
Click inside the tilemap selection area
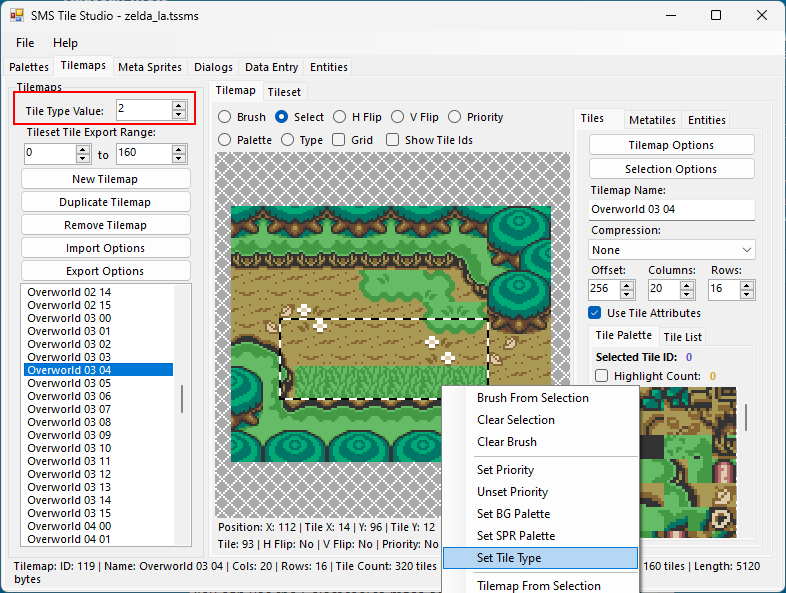click(384, 359)
